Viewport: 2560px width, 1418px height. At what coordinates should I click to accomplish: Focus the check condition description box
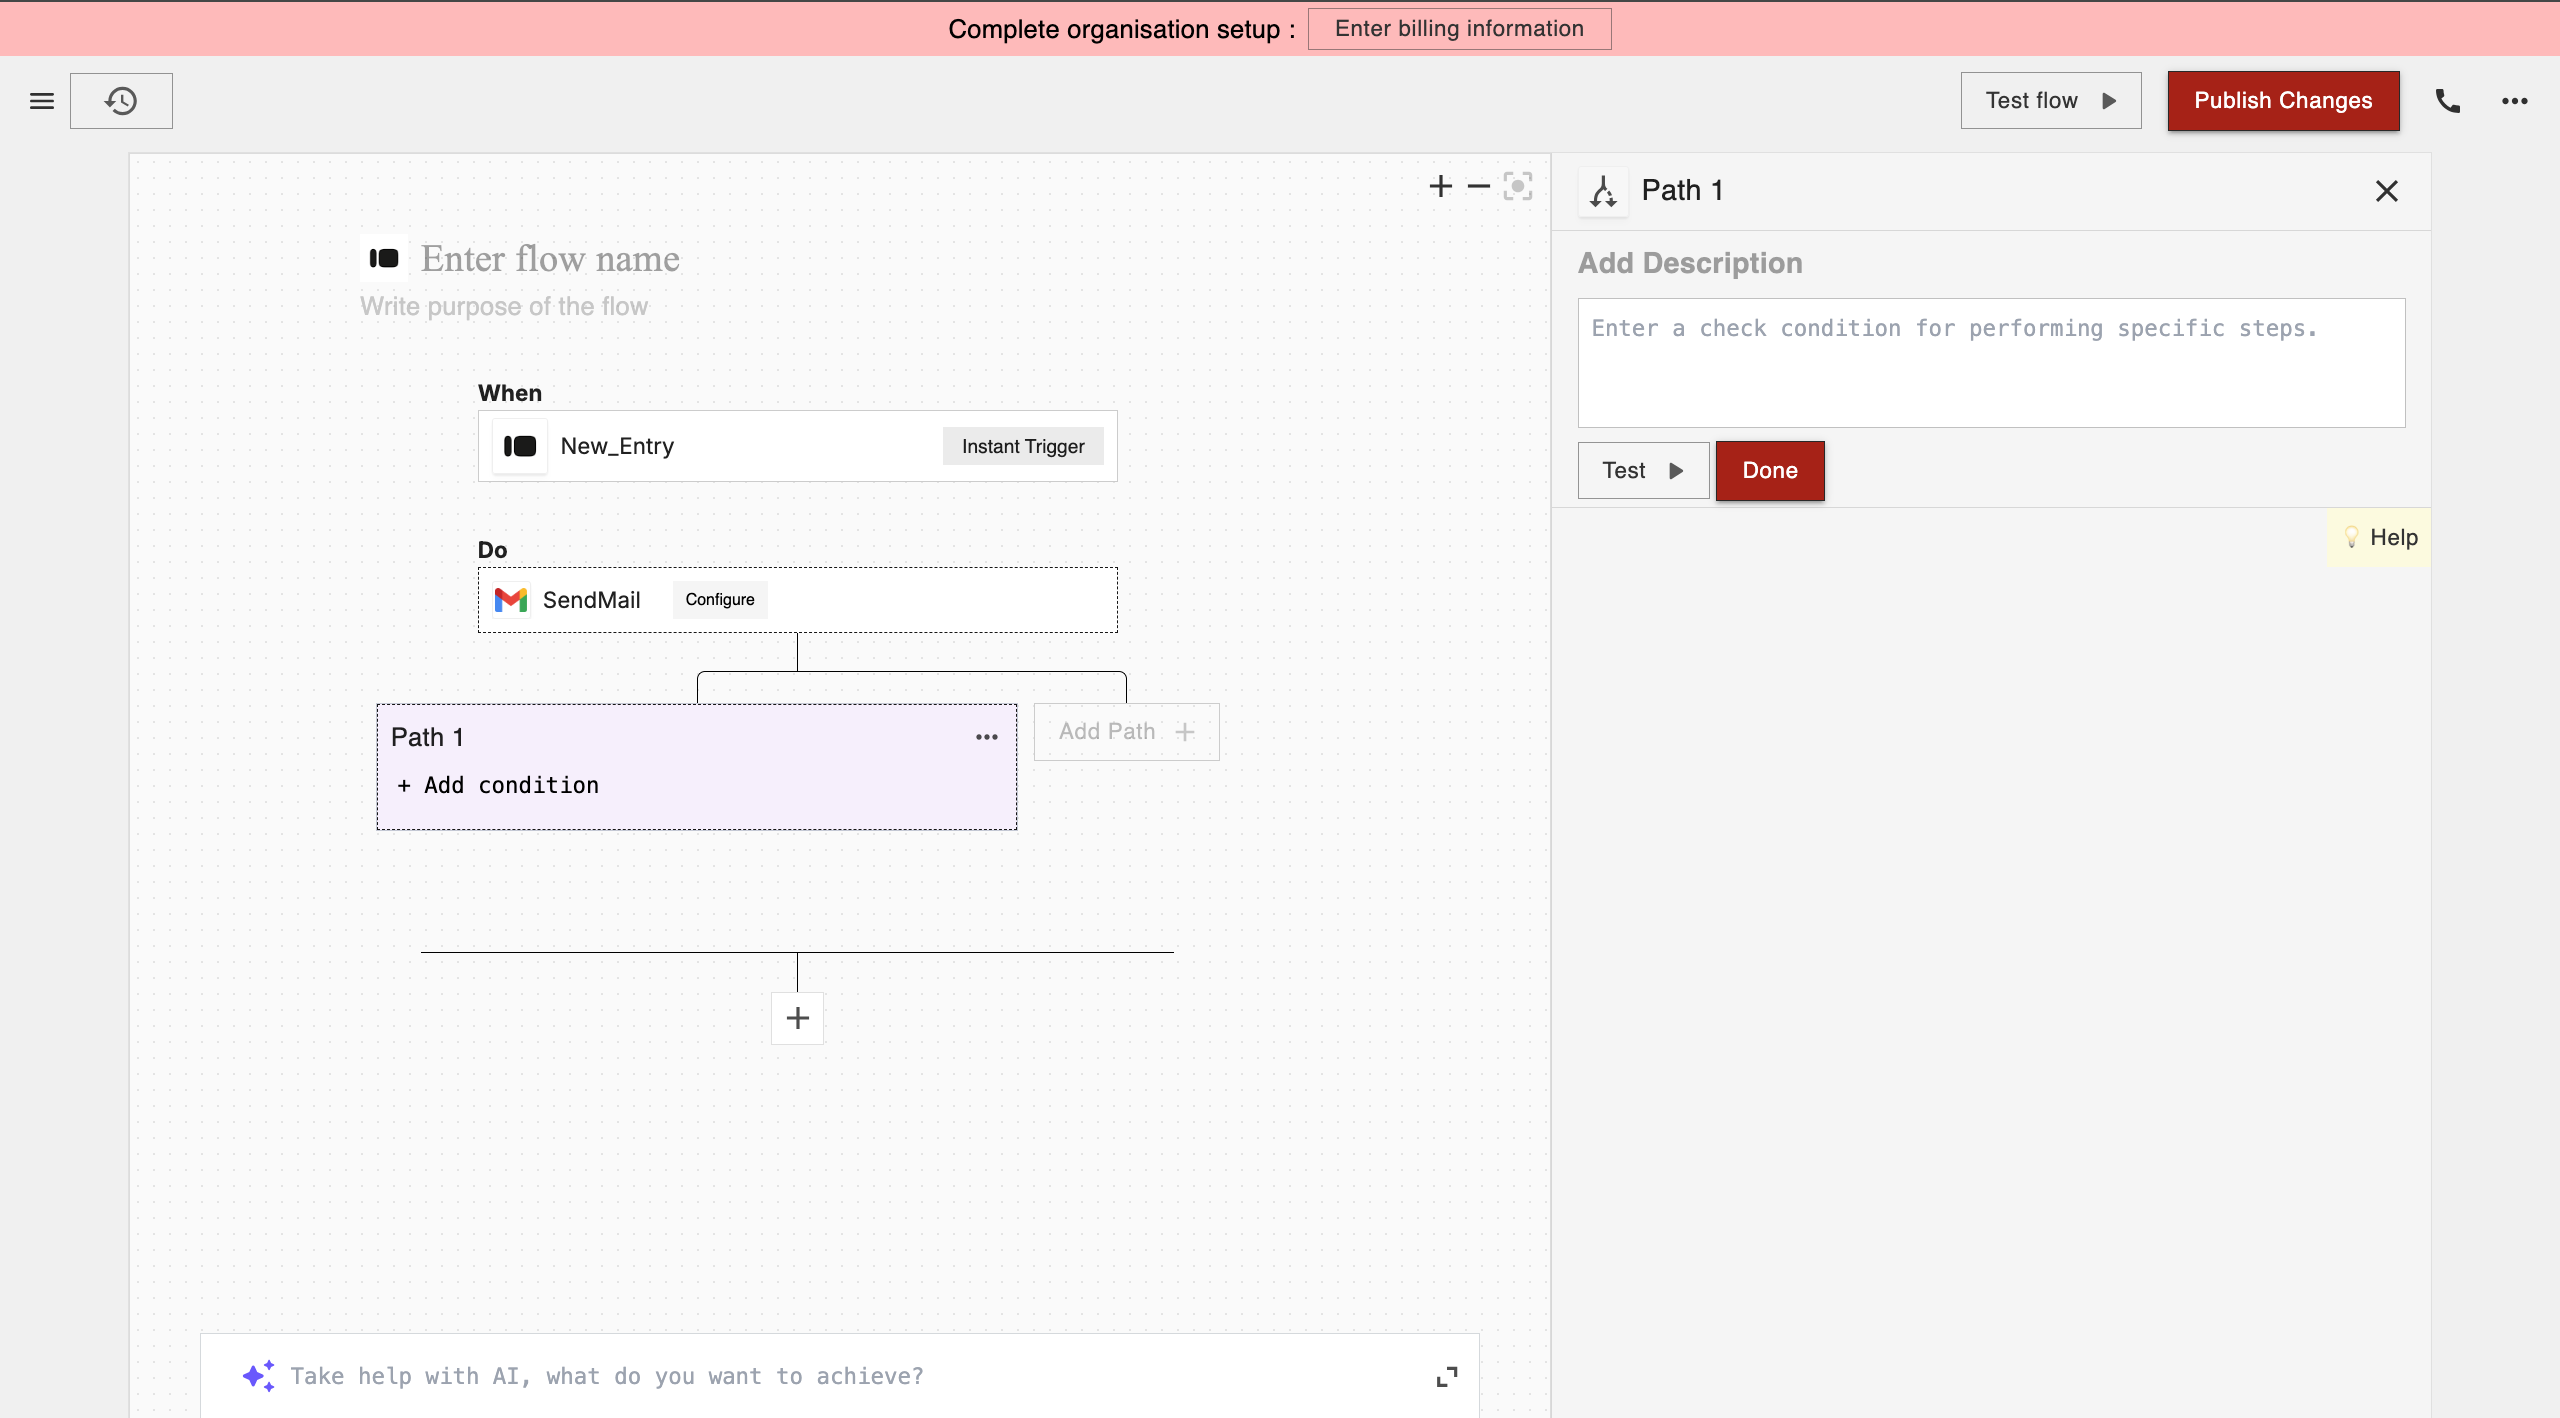1992,363
